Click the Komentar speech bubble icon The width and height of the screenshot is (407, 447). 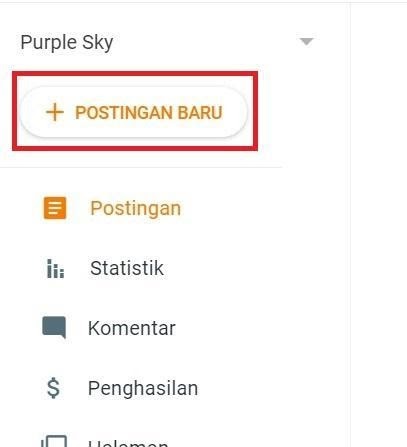(54, 327)
